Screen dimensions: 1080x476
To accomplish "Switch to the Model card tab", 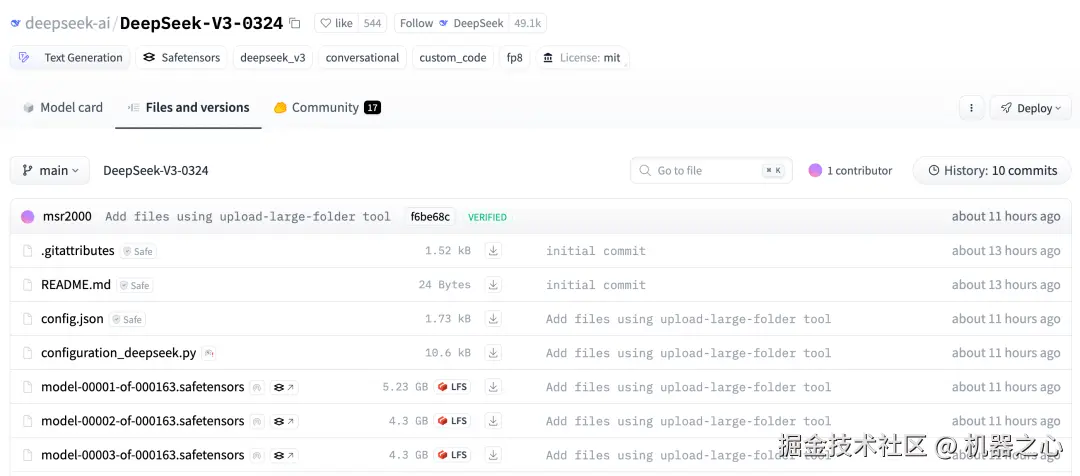I will click(x=63, y=107).
